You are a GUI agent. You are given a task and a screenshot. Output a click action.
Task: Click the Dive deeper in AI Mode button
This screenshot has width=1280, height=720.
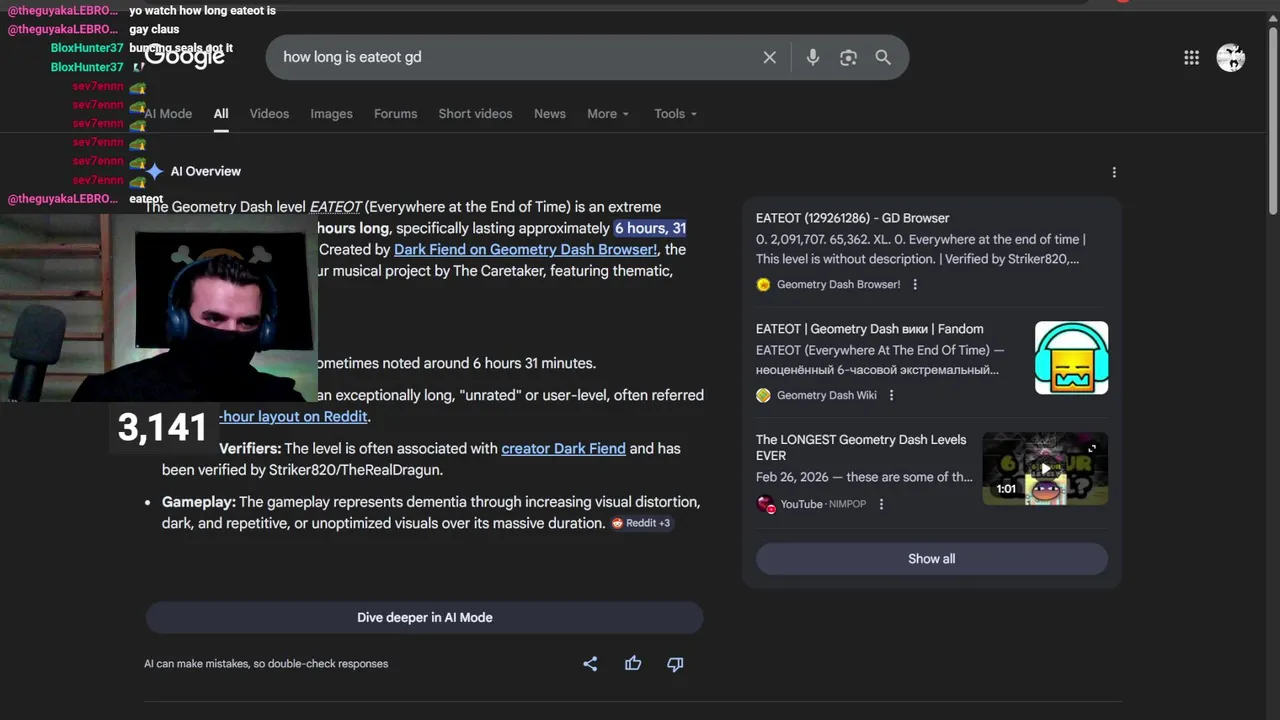point(424,617)
